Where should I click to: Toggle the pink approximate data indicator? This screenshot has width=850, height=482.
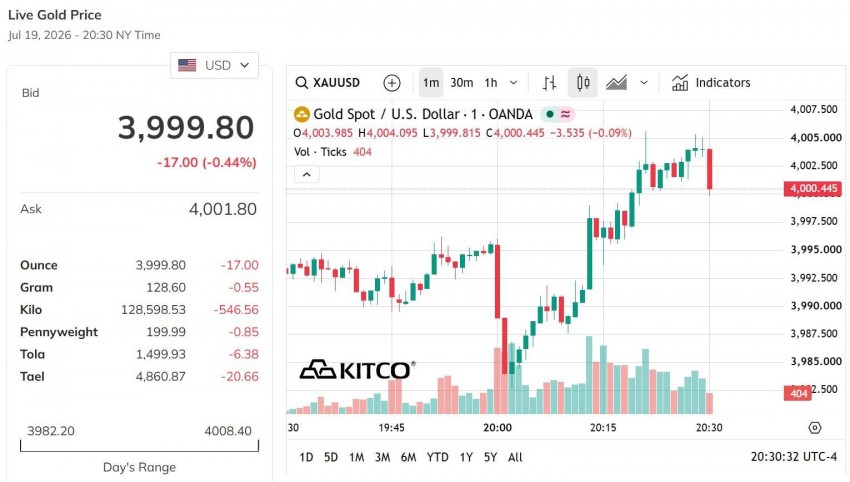coord(565,114)
